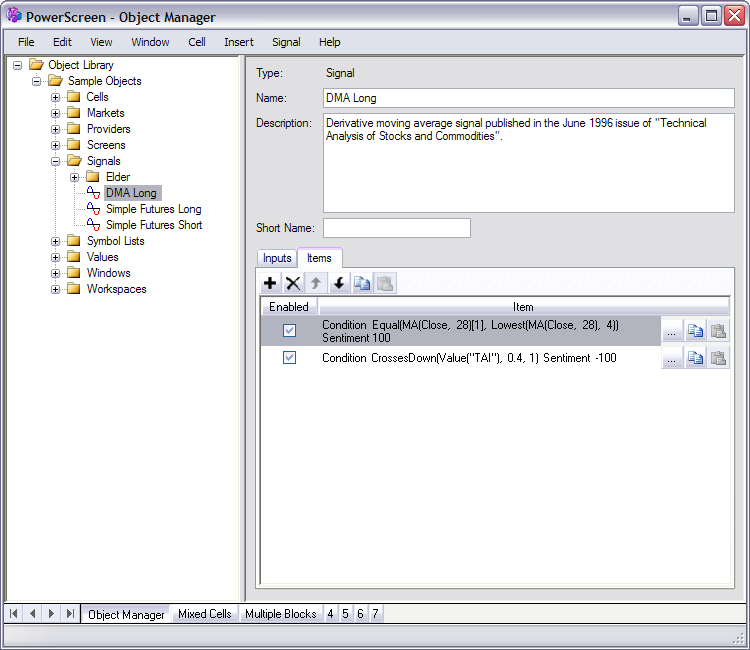Open the Mixed Cells sheet tab
This screenshot has height=650, width=750.
[204, 614]
